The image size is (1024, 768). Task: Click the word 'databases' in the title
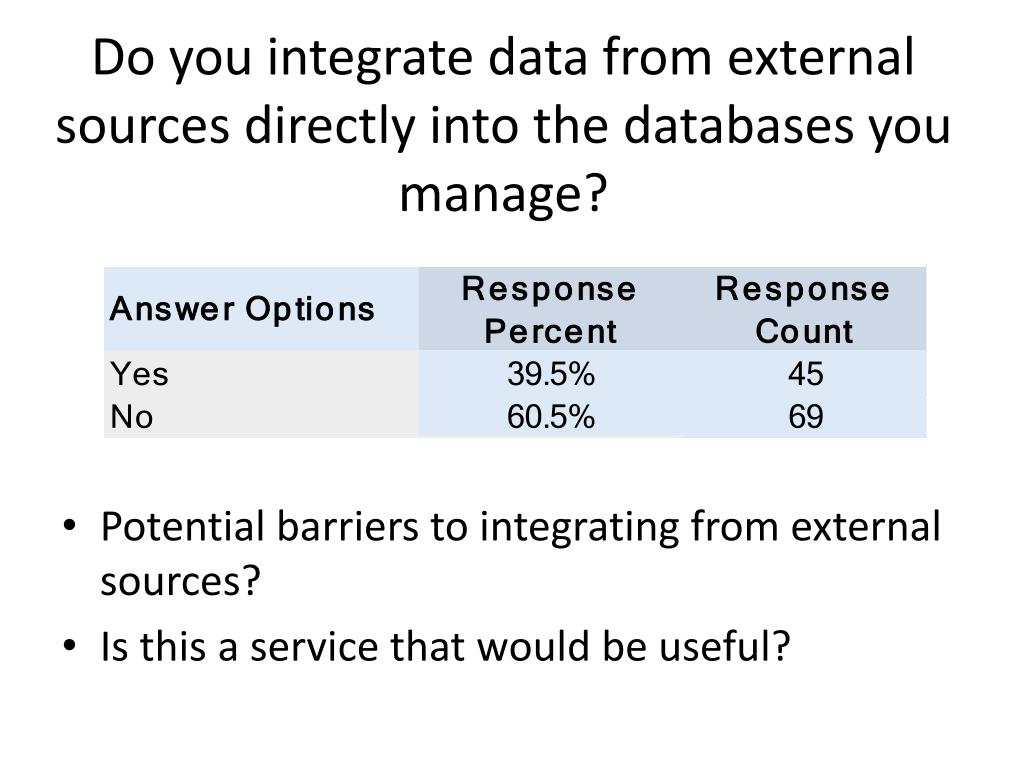pos(738,125)
